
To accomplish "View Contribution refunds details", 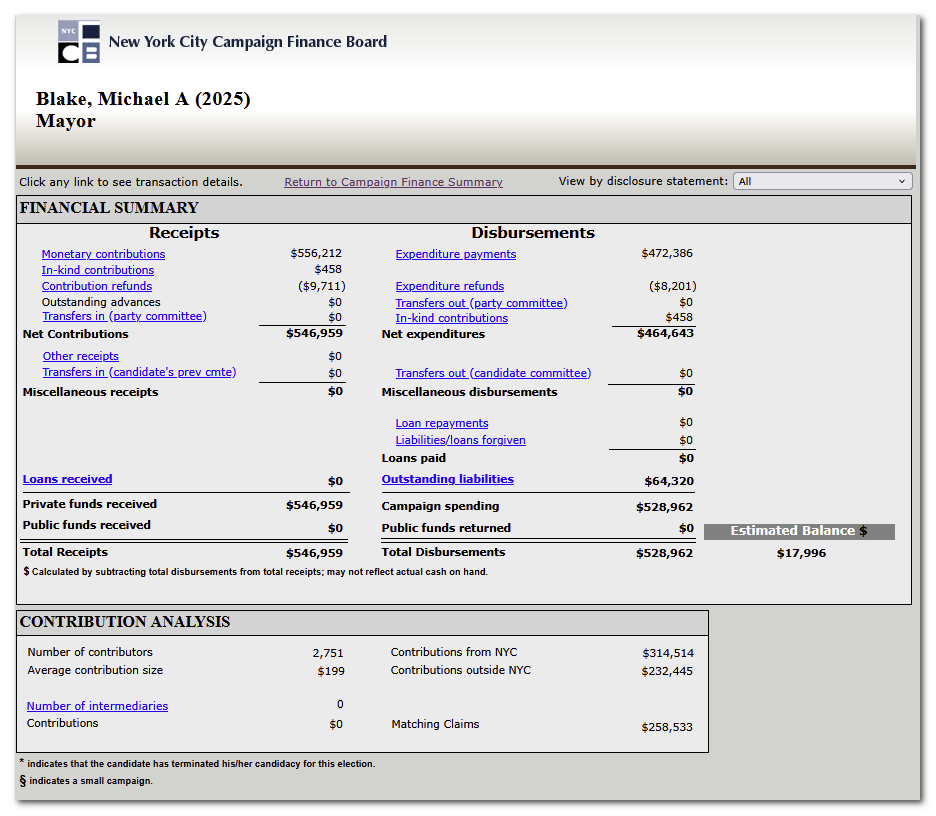I will 97,286.
